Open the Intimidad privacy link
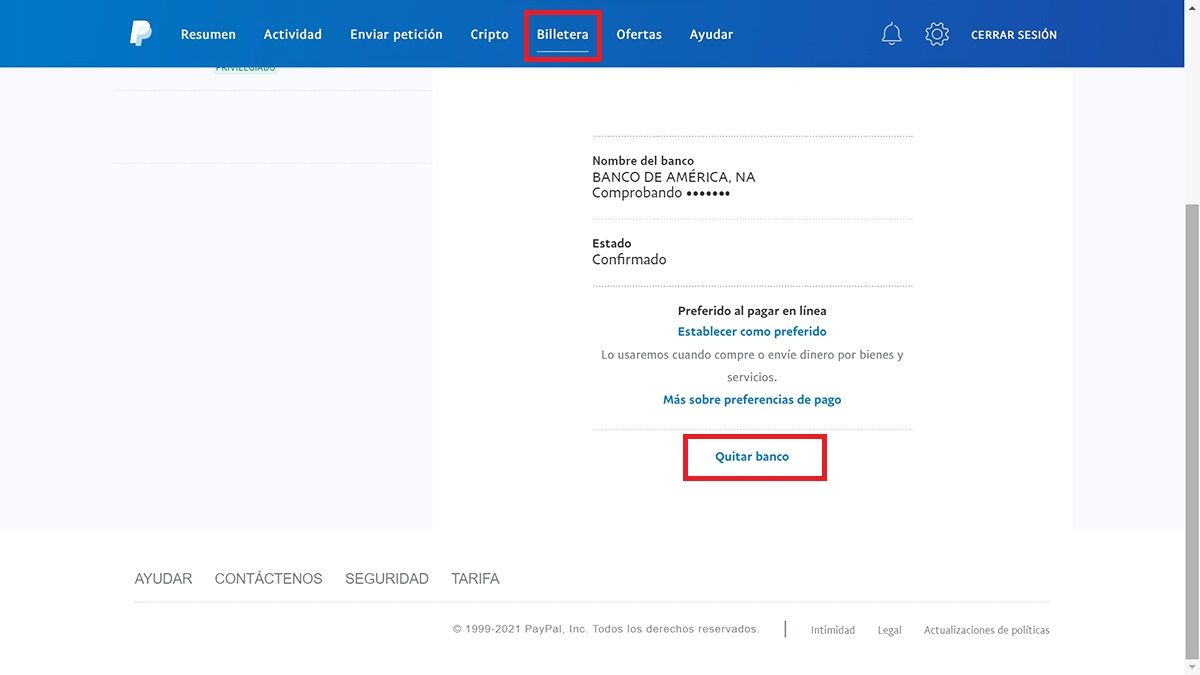 click(x=832, y=630)
